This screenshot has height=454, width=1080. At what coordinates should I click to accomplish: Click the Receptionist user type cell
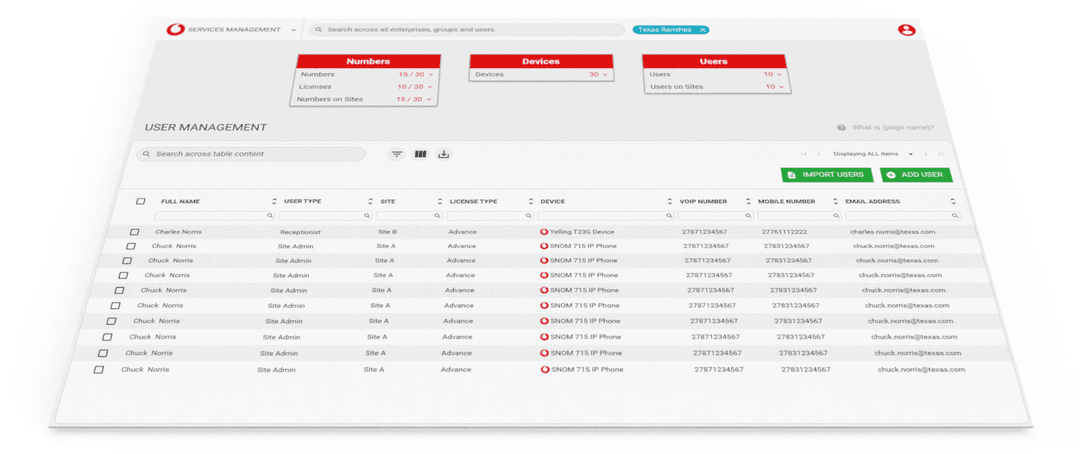click(300, 232)
